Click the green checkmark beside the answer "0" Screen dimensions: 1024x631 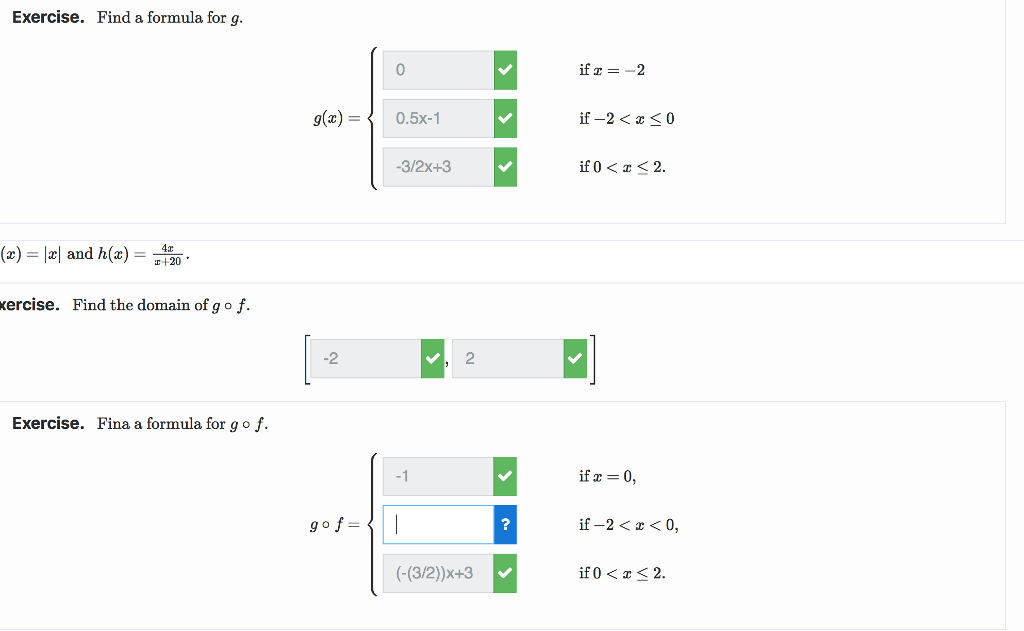[504, 70]
